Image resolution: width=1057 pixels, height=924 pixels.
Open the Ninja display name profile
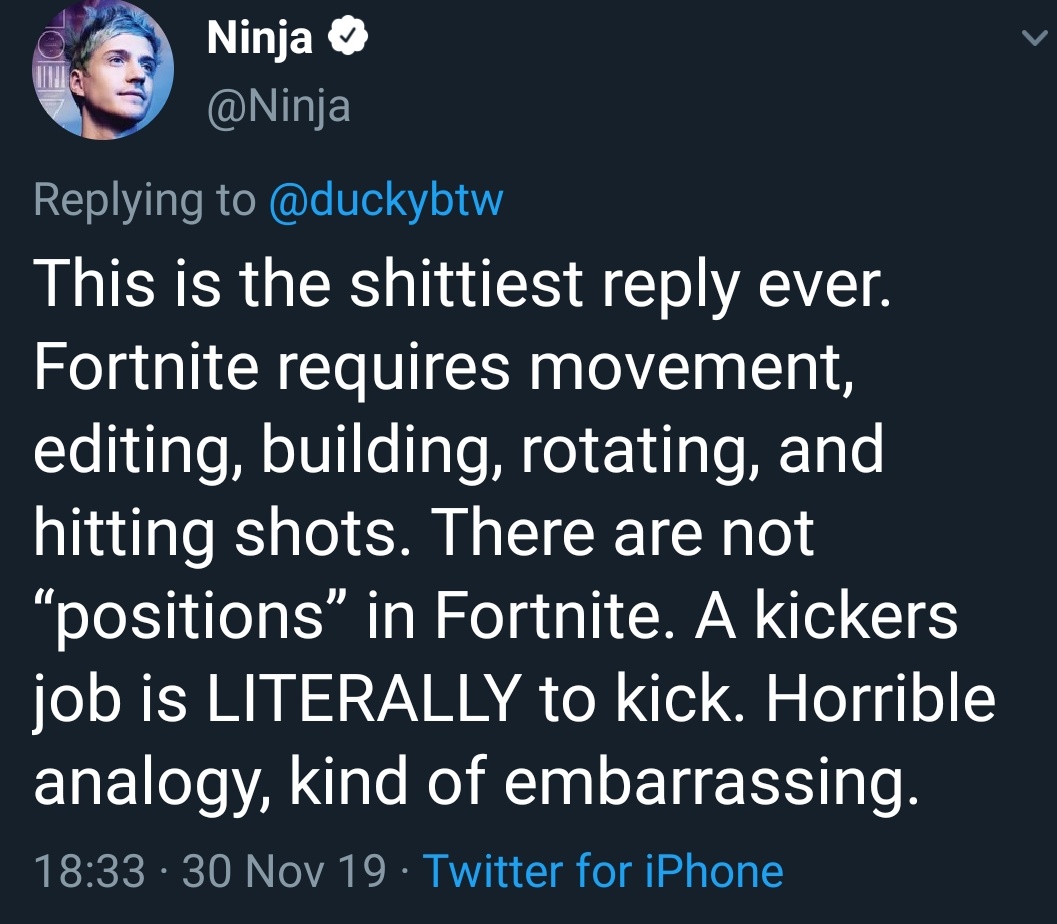(x=260, y=39)
